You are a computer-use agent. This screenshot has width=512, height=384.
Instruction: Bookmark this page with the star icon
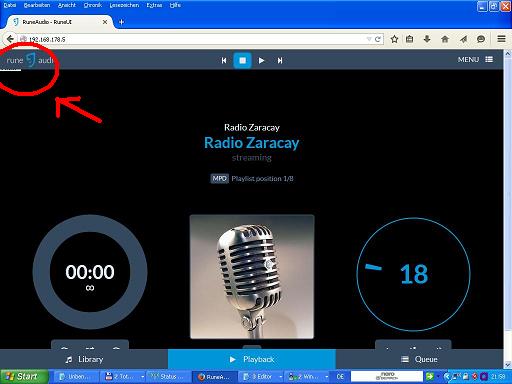click(394, 39)
